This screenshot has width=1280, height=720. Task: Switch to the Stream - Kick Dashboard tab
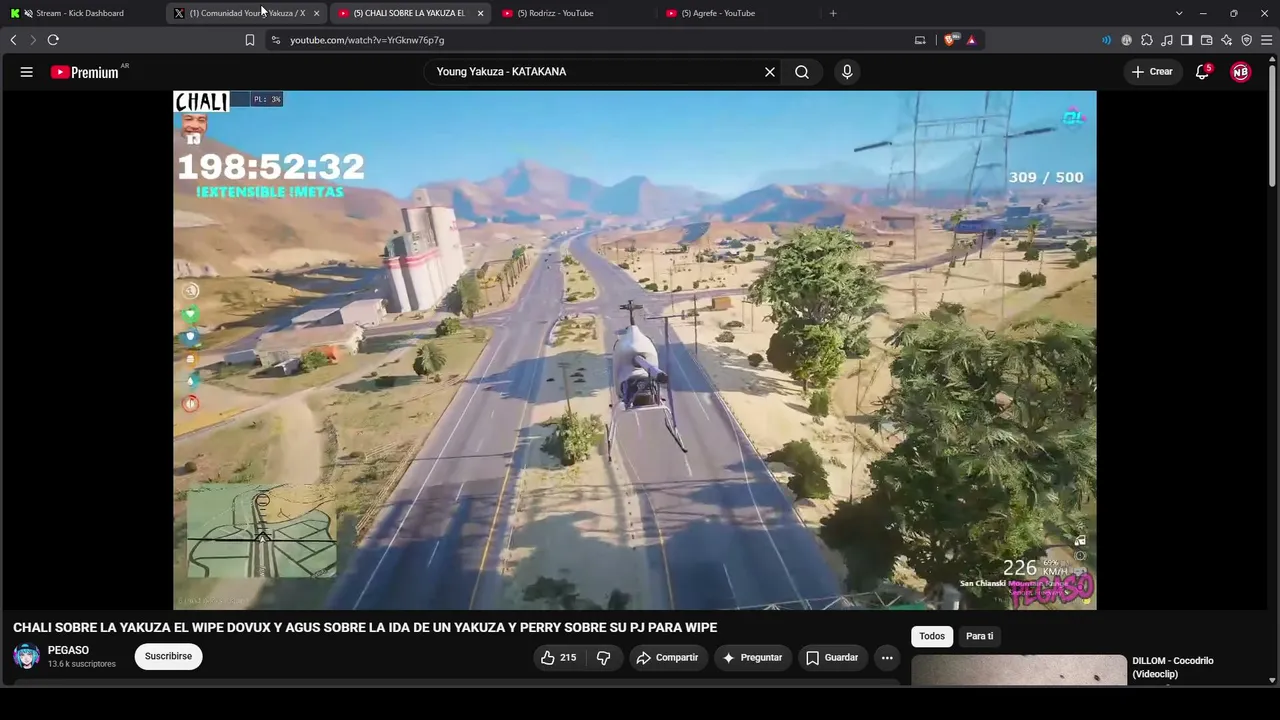(x=82, y=13)
